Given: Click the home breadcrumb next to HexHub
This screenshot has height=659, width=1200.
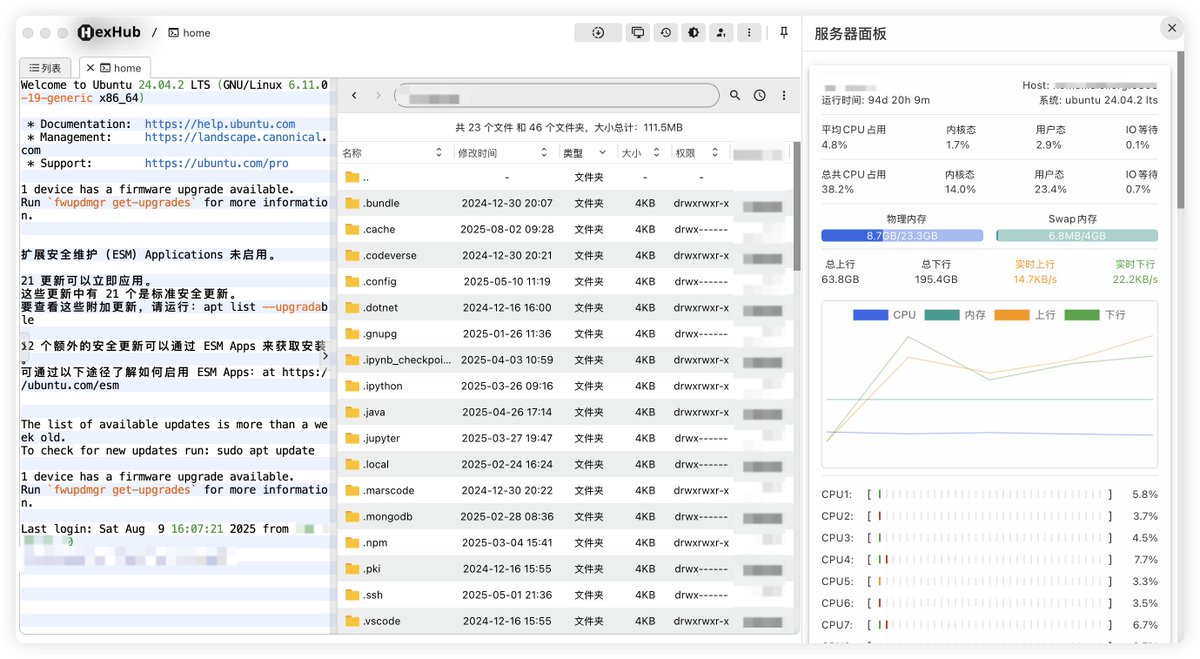Looking at the screenshot, I should click(x=189, y=32).
